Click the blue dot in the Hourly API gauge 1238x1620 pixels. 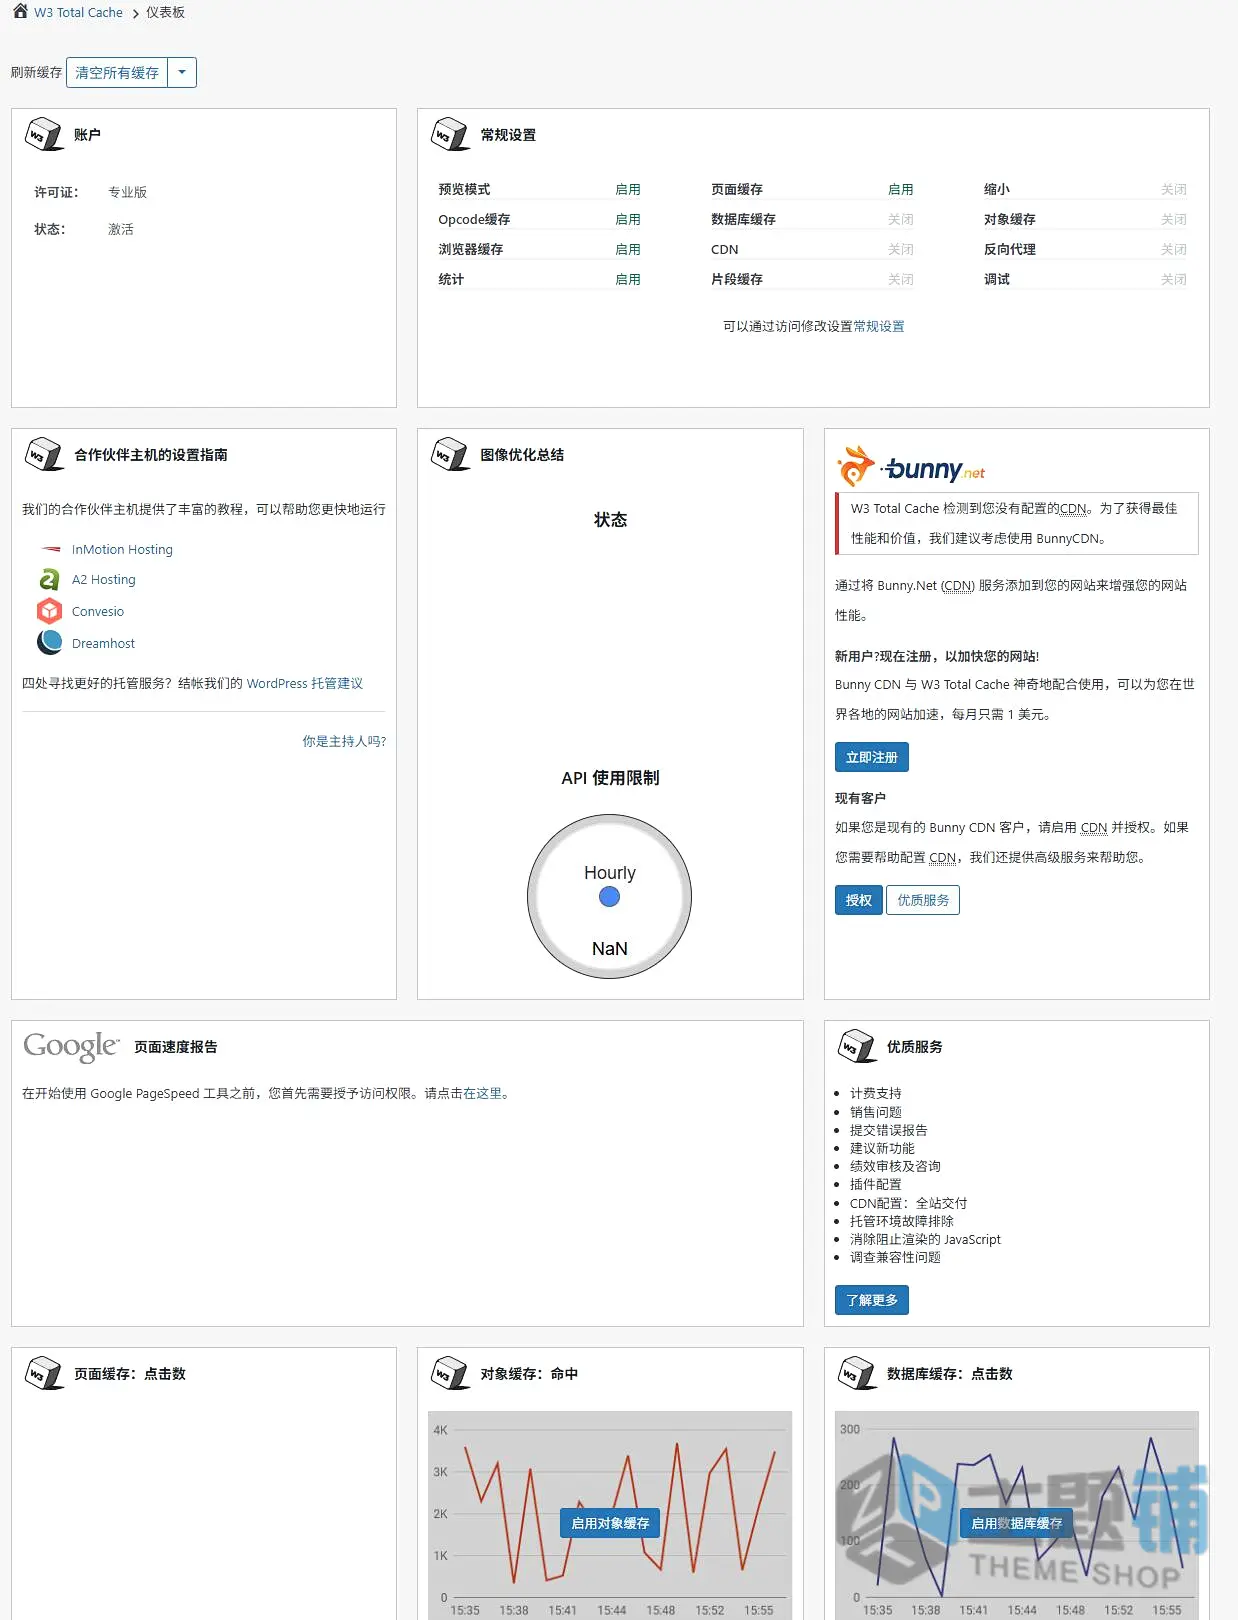609,897
